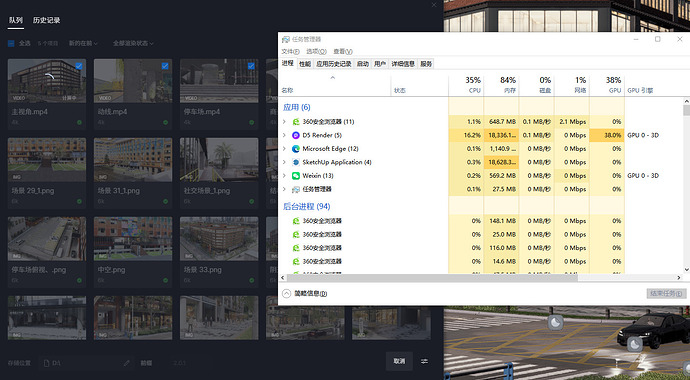The width and height of the screenshot is (690, 380).
Task: Select the 队列 tab
Action: click(x=16, y=20)
